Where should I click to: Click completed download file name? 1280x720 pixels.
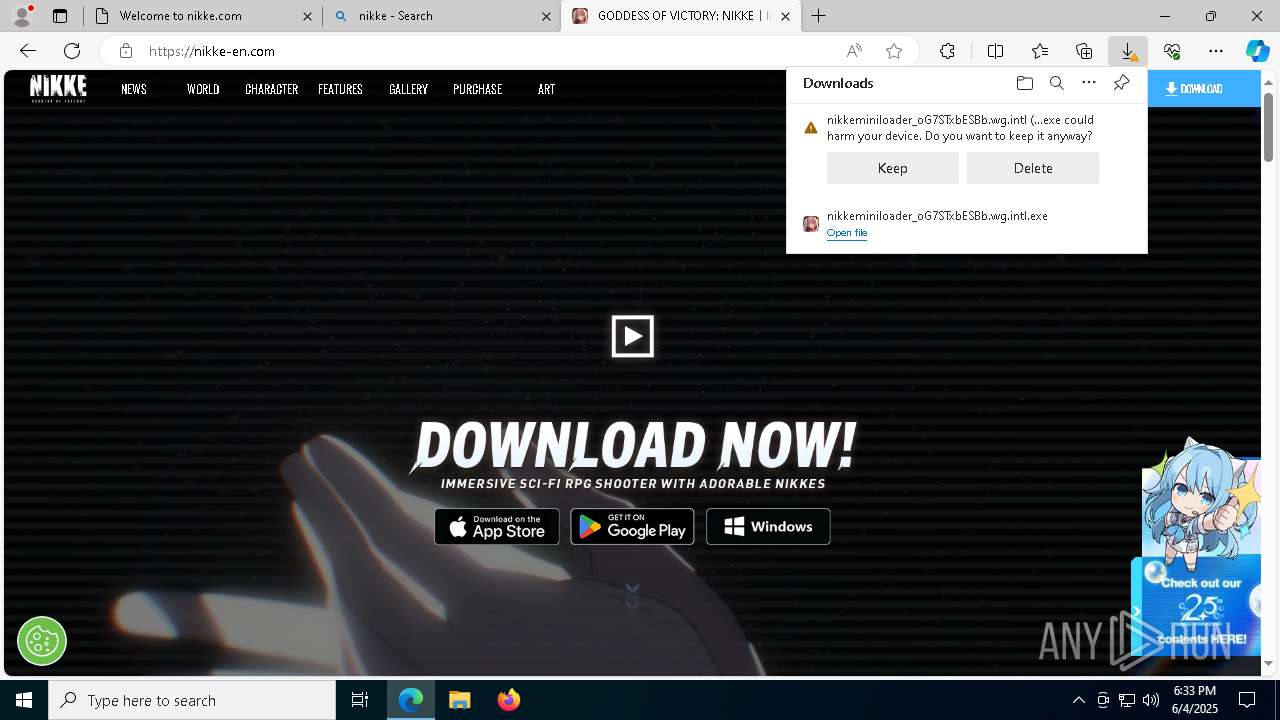click(x=937, y=216)
